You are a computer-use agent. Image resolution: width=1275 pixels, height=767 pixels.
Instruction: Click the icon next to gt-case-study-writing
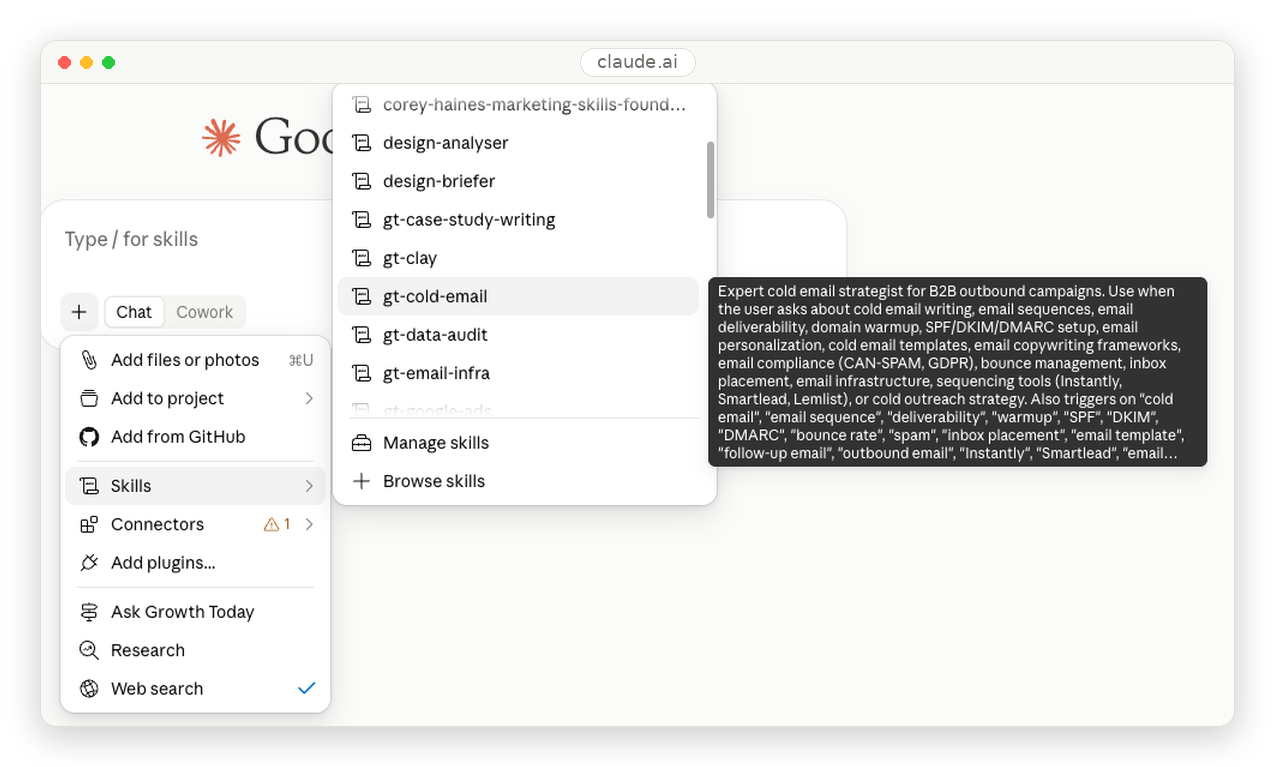pyautogui.click(x=361, y=220)
